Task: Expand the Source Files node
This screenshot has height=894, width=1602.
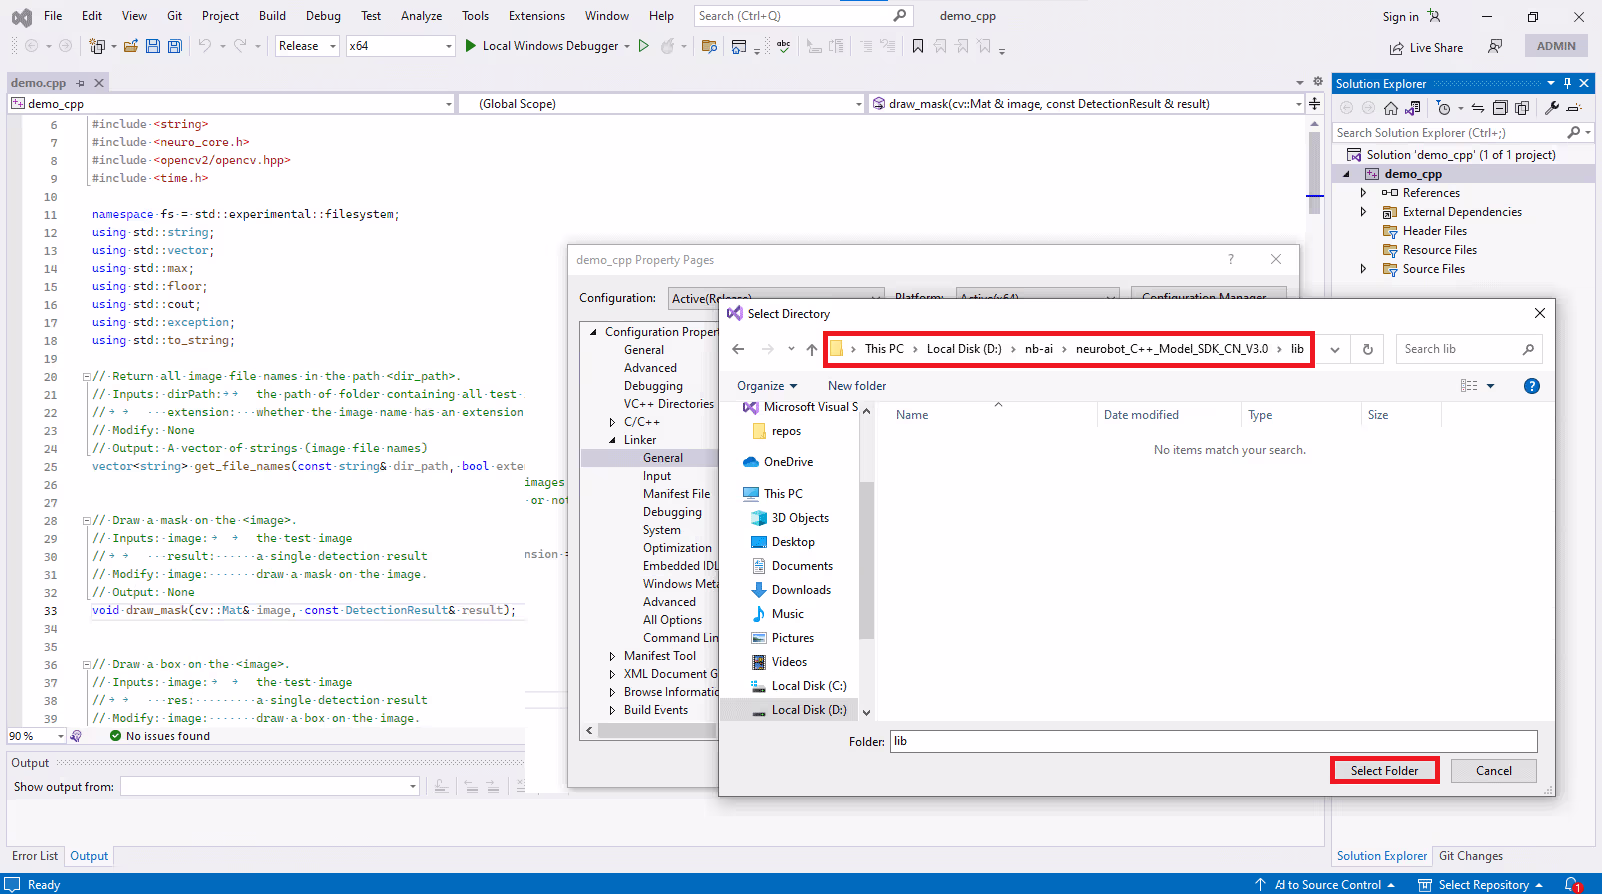Action: [1363, 269]
